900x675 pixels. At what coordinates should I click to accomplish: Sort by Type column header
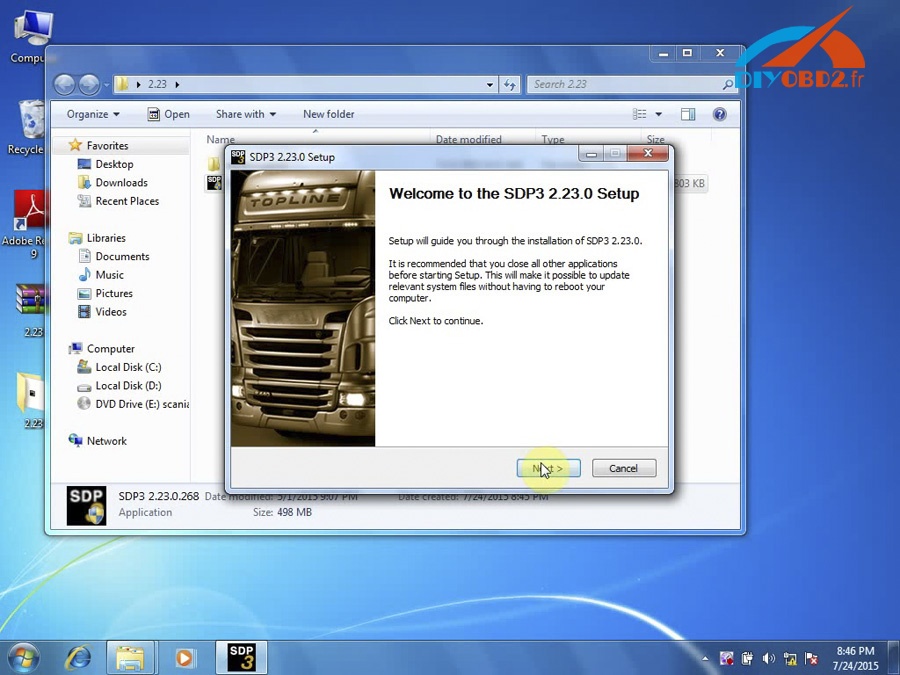coord(553,139)
